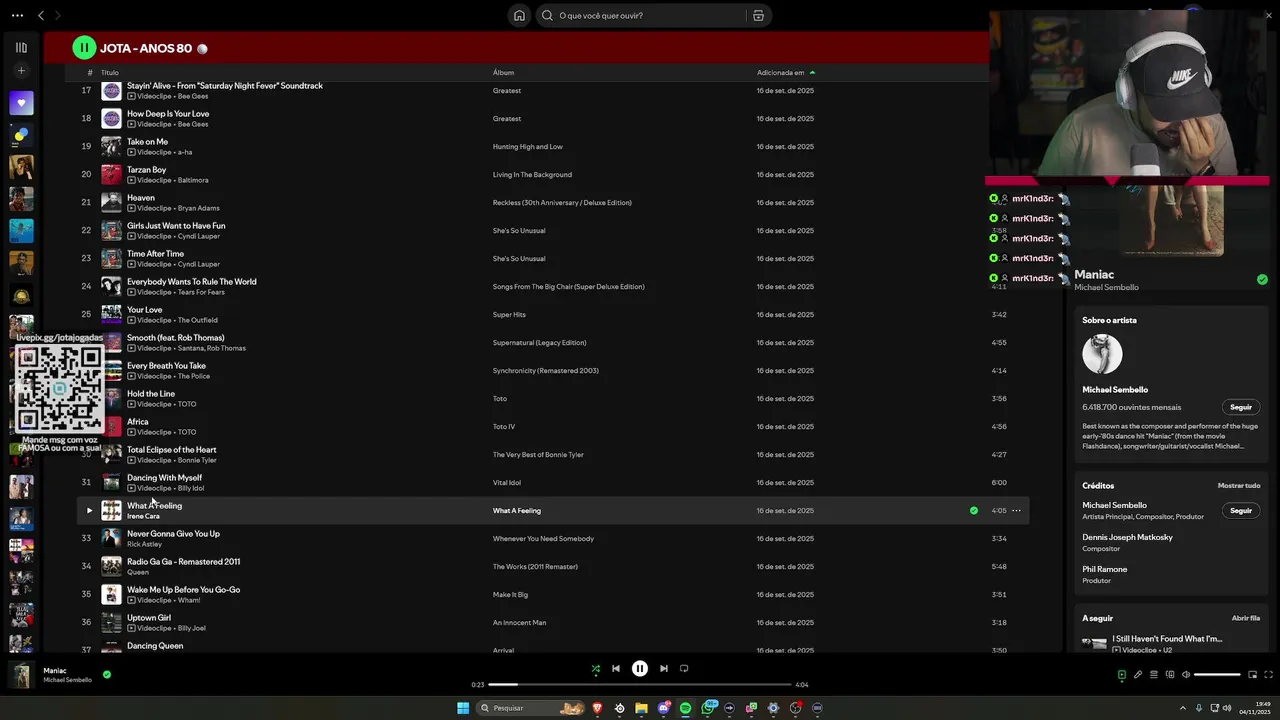
Task: Select Radio Ga Ga - Remastered 2011 track
Action: (x=183, y=562)
